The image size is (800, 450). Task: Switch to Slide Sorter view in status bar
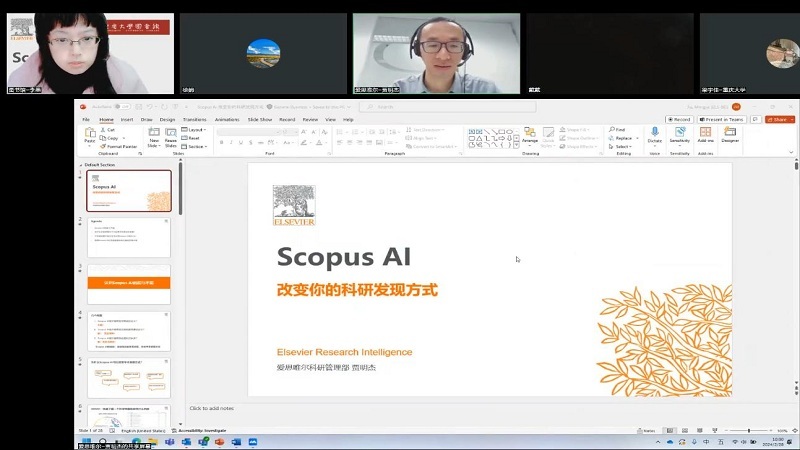click(x=685, y=431)
